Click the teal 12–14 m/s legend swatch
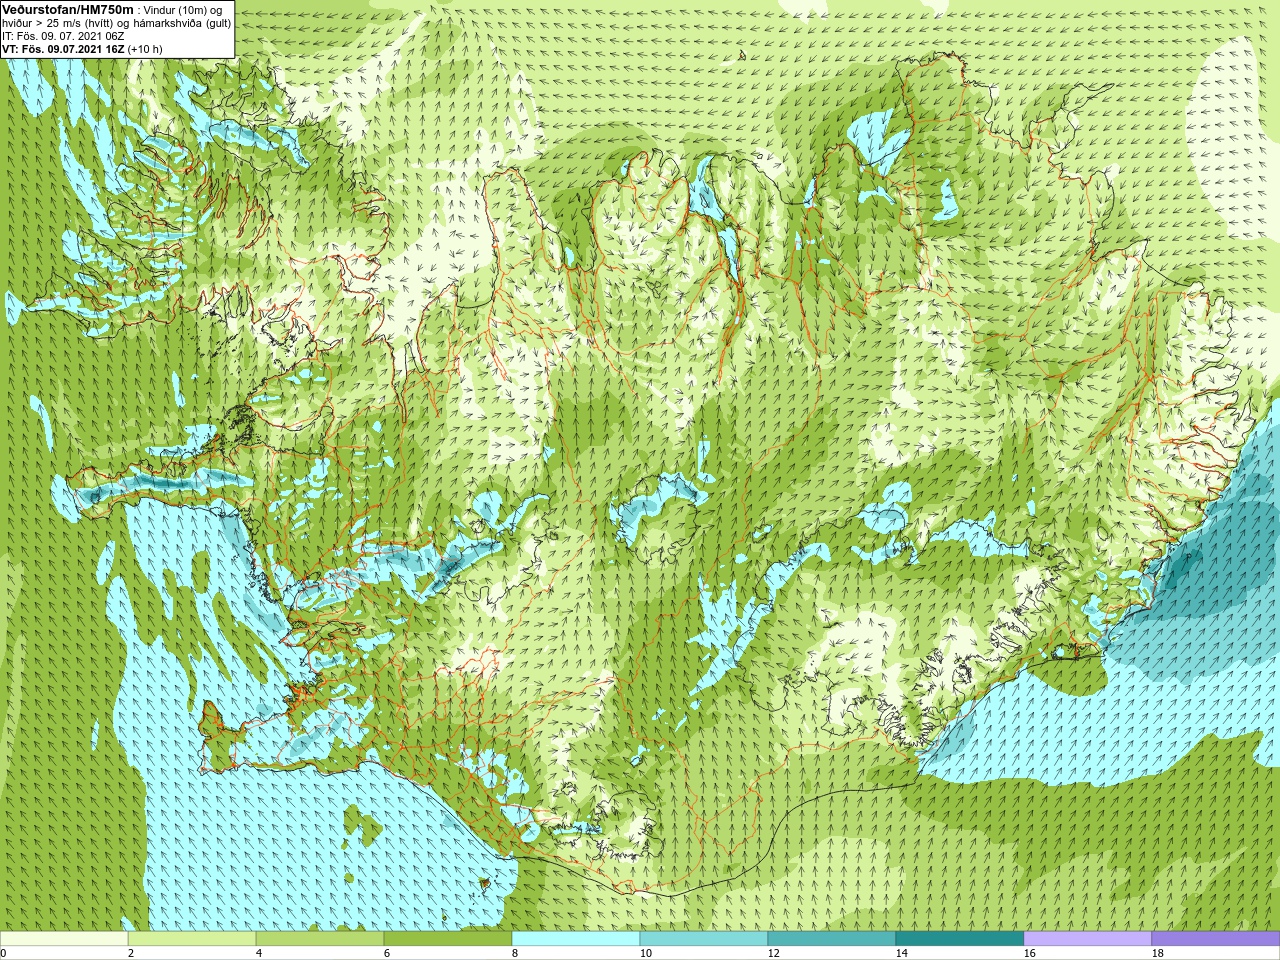This screenshot has height=960, width=1280. point(832,939)
